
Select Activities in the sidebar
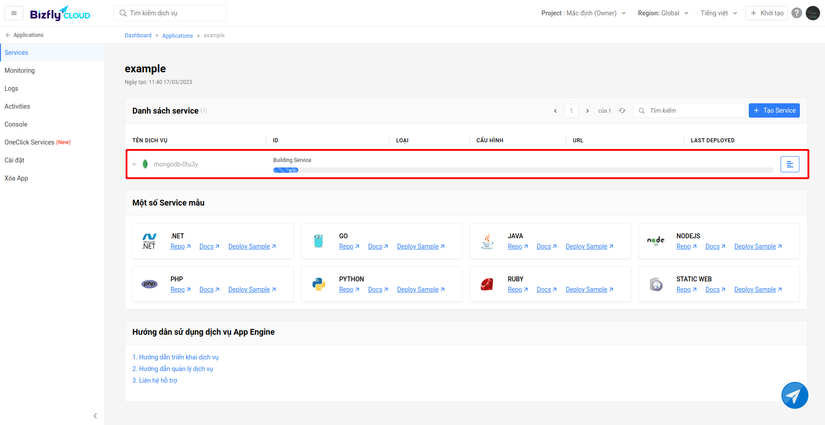52,106
